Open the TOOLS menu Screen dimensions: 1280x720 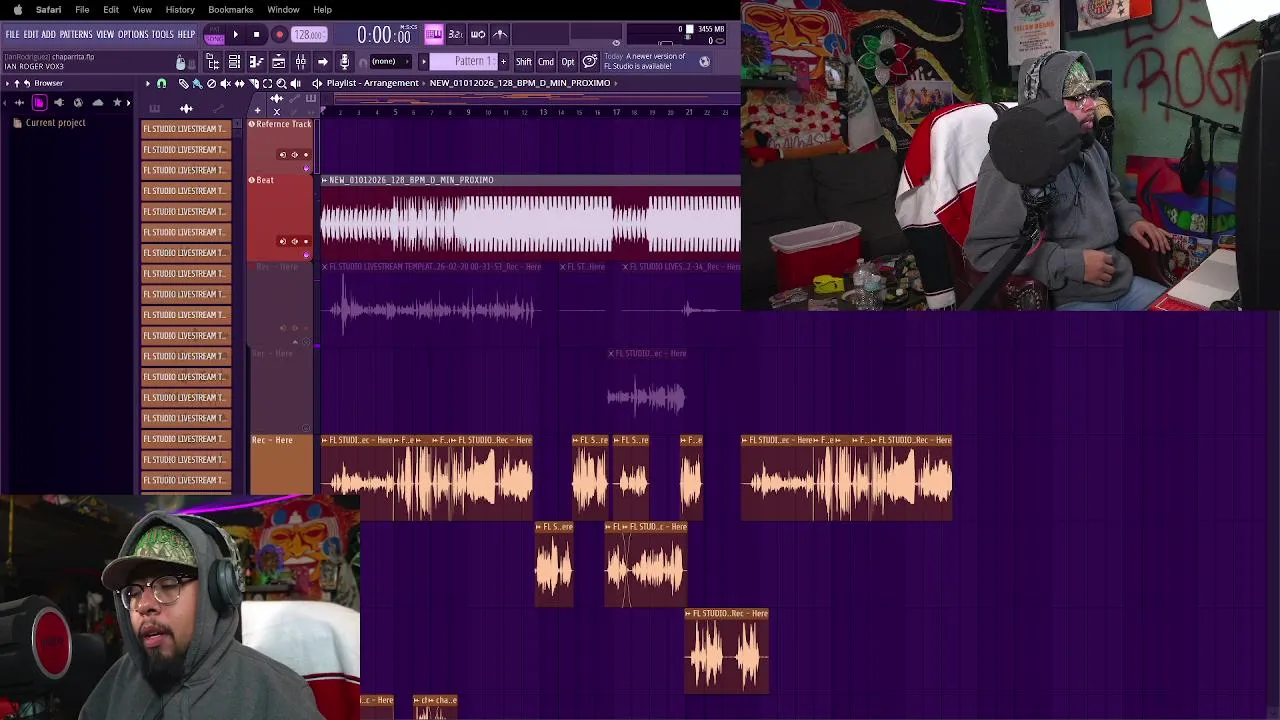(163, 34)
